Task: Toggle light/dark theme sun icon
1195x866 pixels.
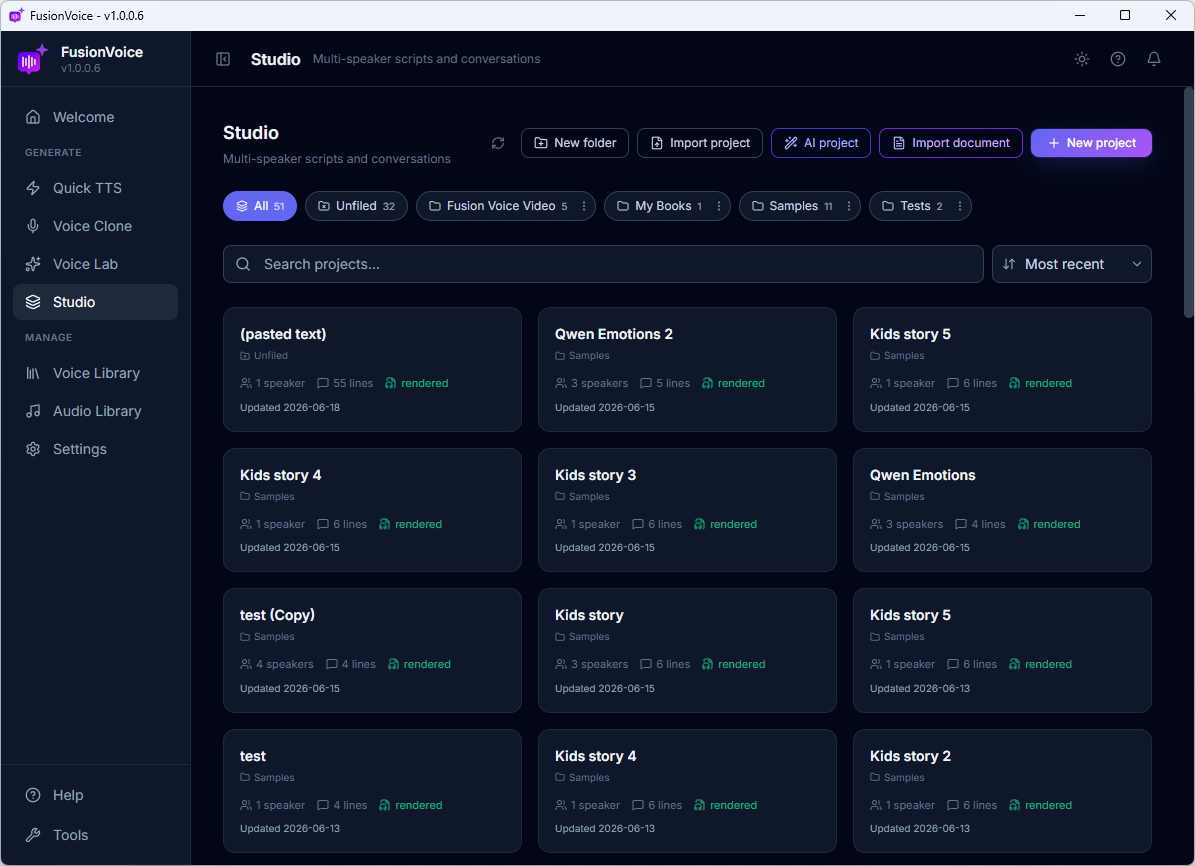Action: pyautogui.click(x=1081, y=59)
